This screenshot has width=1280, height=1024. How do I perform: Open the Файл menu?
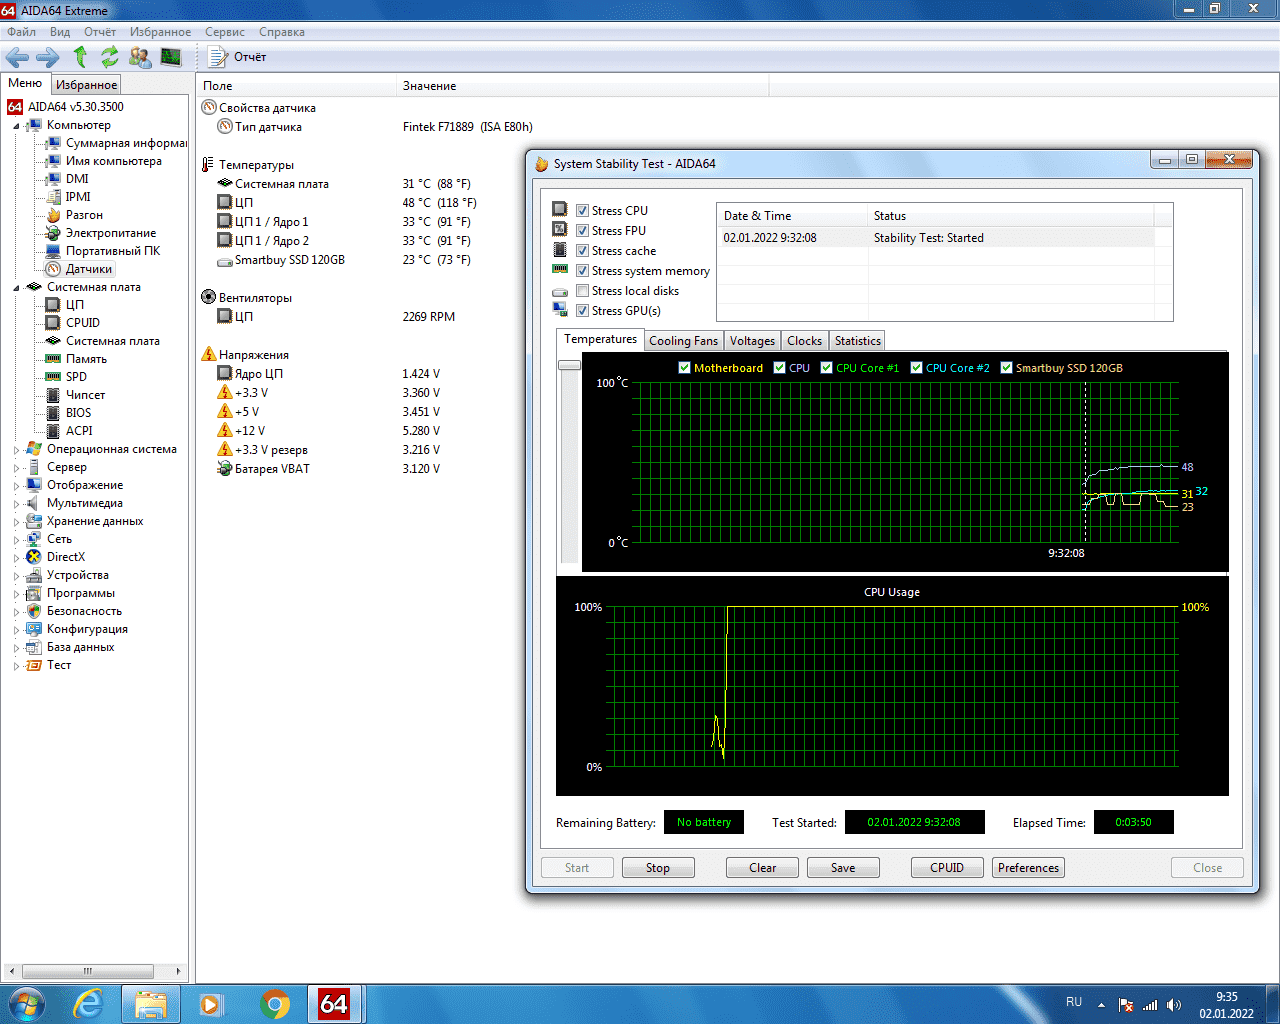click(21, 32)
